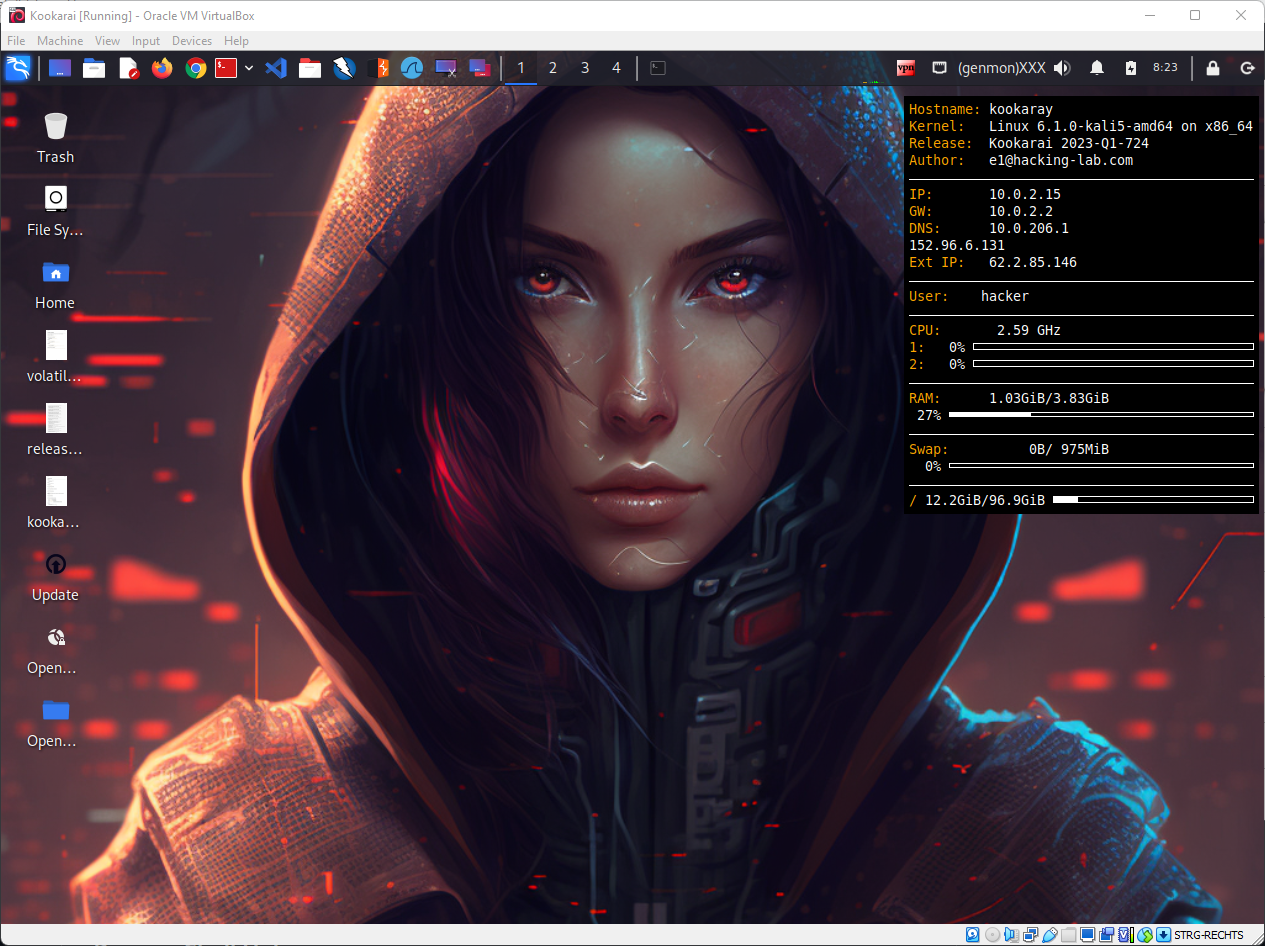Click the Ext IP 62.2.85.146 line
This screenshot has width=1265, height=946.
[x=993, y=262]
